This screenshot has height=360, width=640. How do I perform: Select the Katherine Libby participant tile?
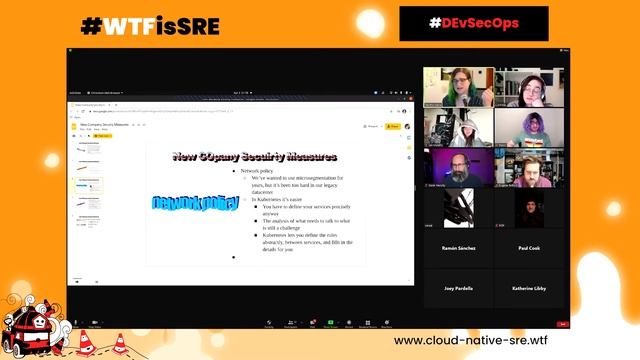tap(529, 288)
